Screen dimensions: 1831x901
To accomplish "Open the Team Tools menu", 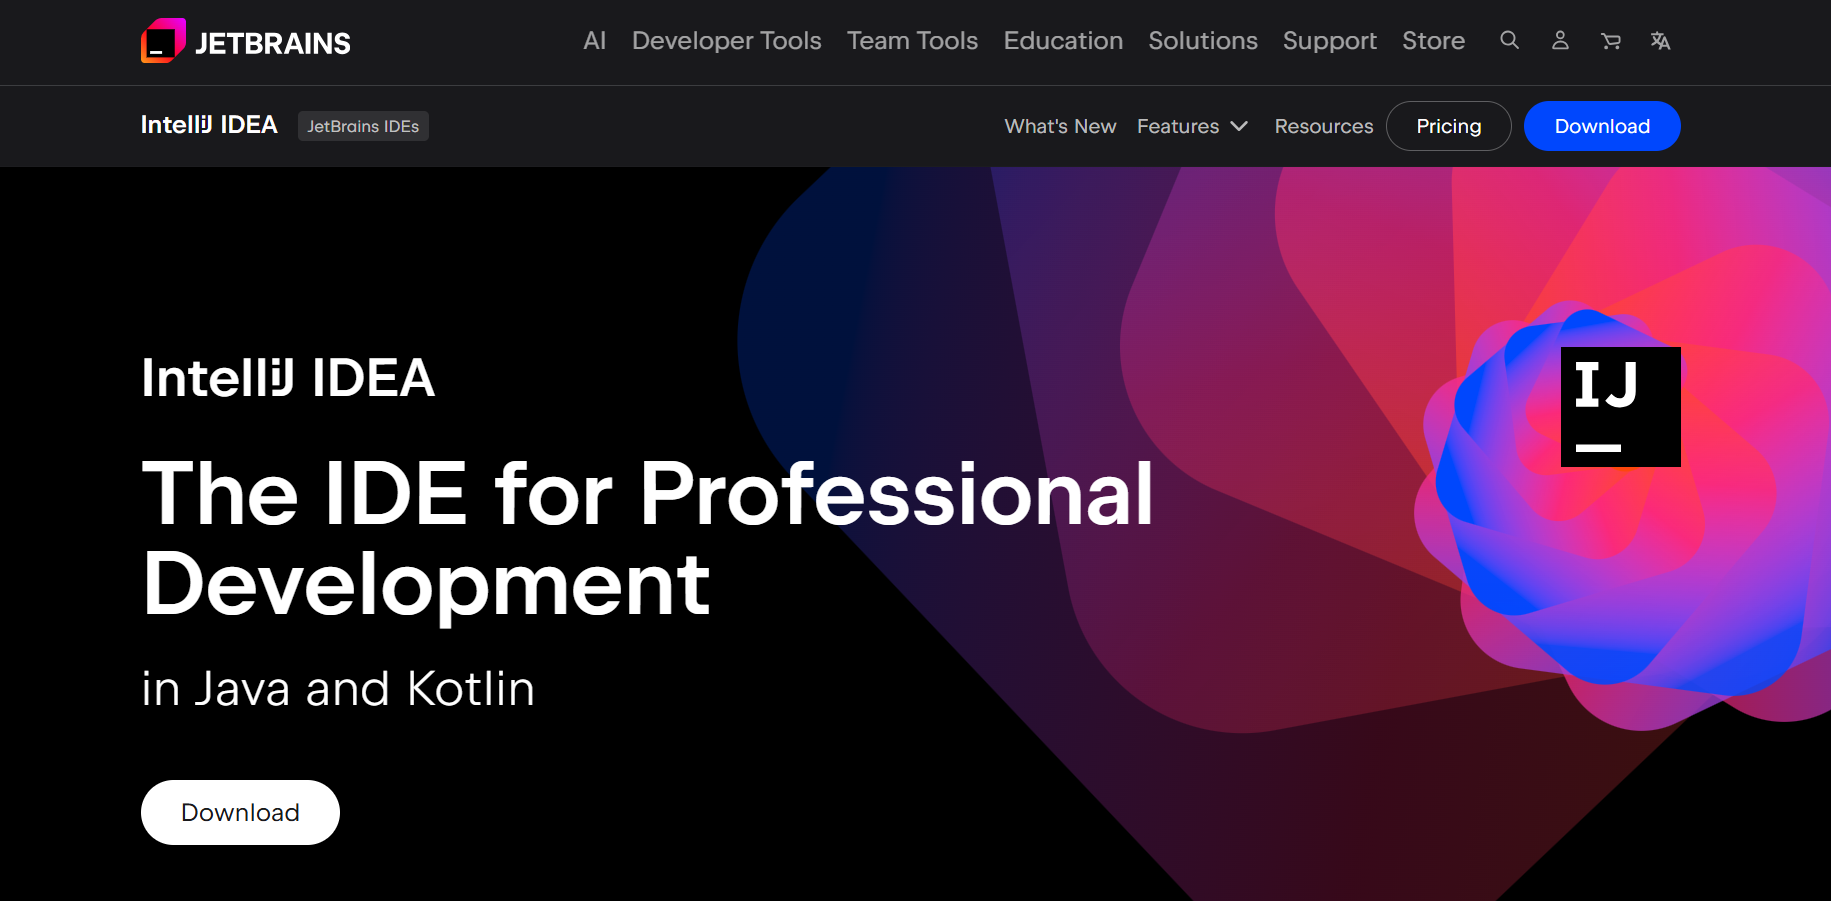I will [x=911, y=41].
